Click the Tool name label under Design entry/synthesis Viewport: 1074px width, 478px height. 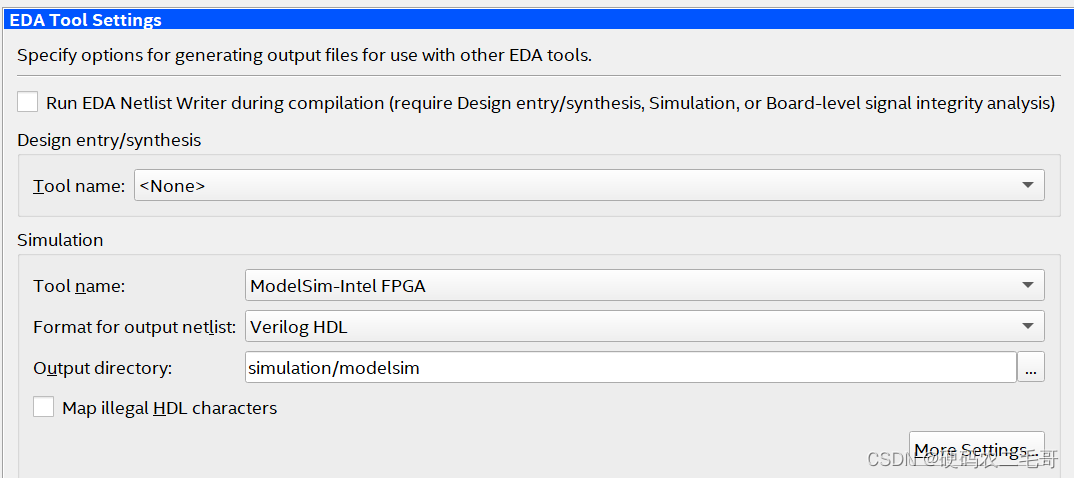(x=79, y=186)
